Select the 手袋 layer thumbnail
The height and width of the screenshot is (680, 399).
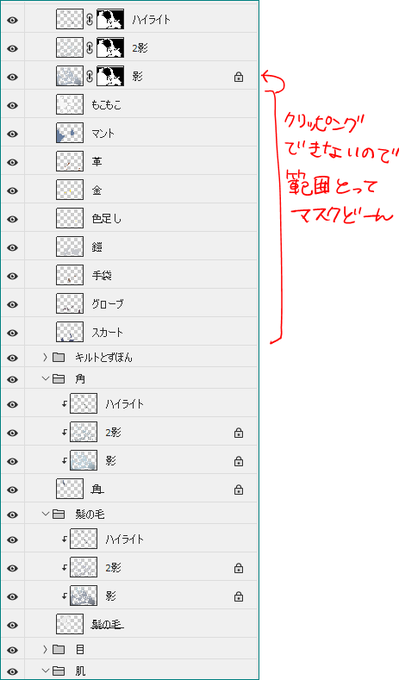[x=70, y=275]
